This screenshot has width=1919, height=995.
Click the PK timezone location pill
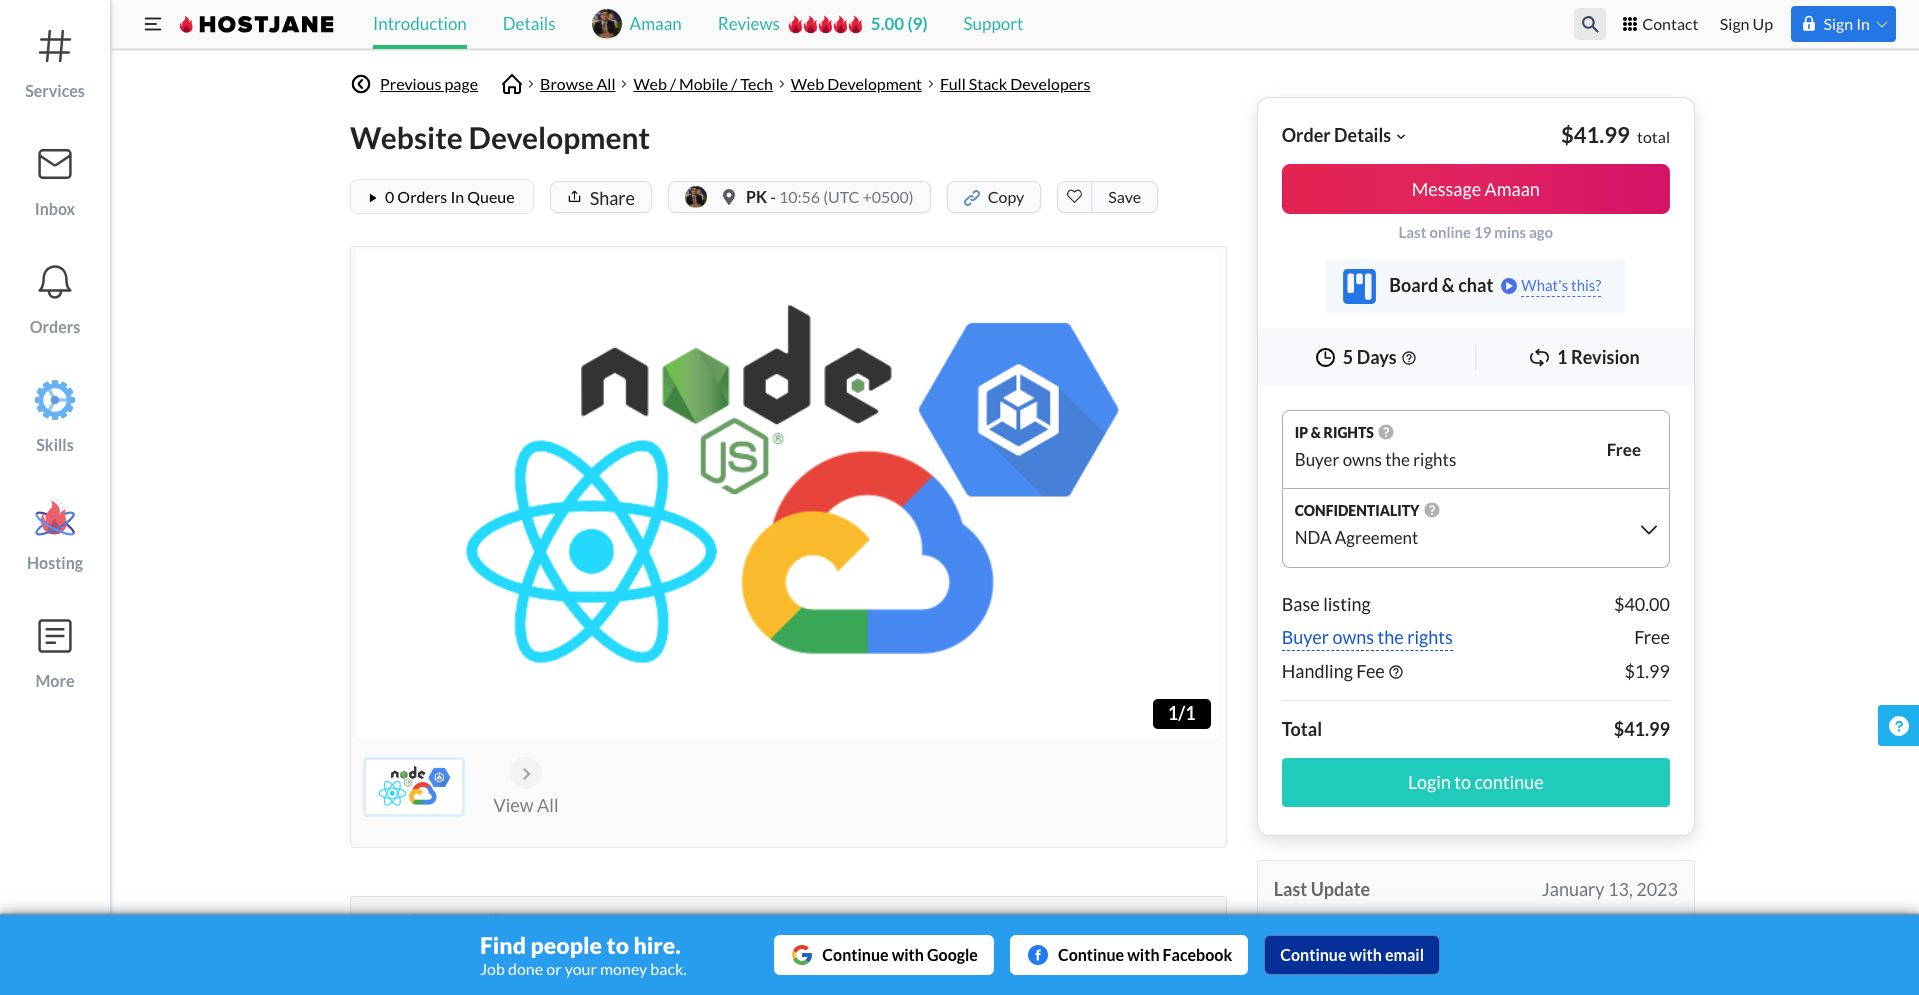(799, 197)
